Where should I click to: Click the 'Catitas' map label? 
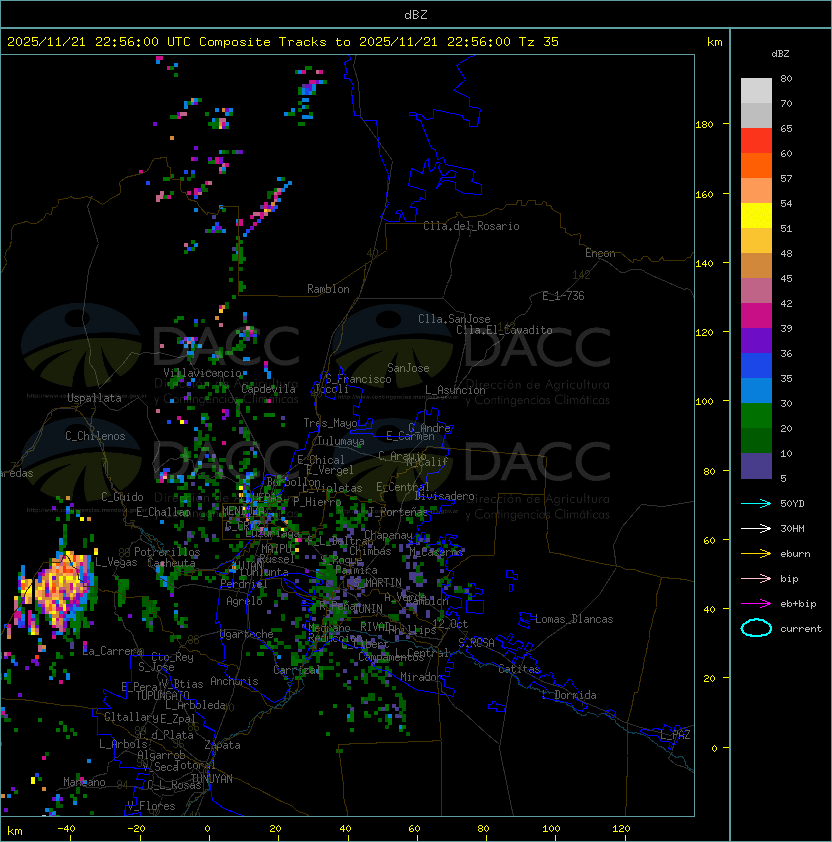click(519, 669)
